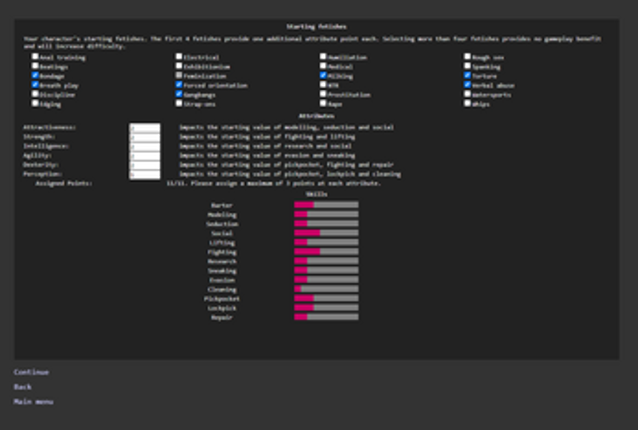Click the 'Skills' heading
The image size is (638, 430).
(x=317, y=194)
